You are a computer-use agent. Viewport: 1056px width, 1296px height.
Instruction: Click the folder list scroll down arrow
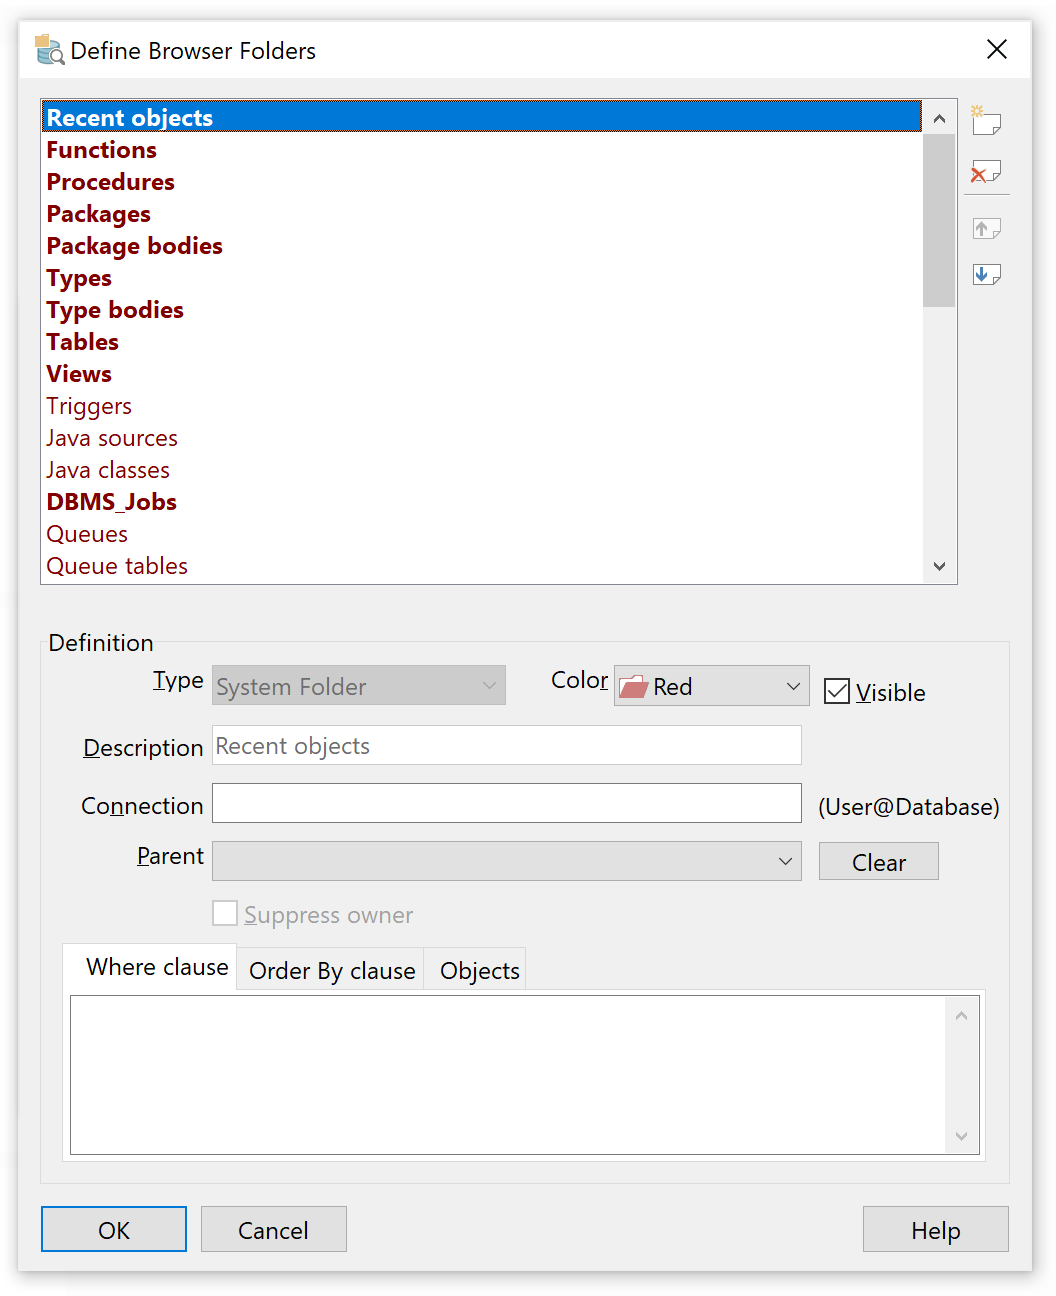(939, 566)
